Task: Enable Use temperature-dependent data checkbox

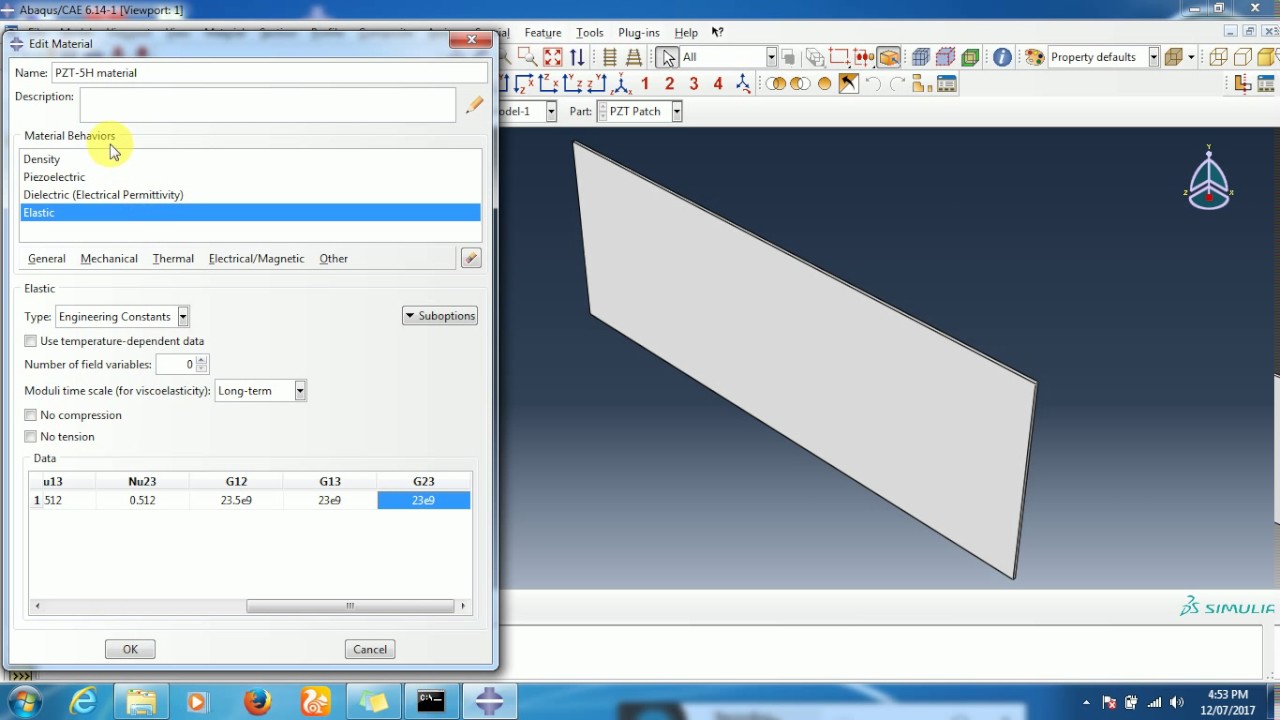Action: (x=30, y=341)
